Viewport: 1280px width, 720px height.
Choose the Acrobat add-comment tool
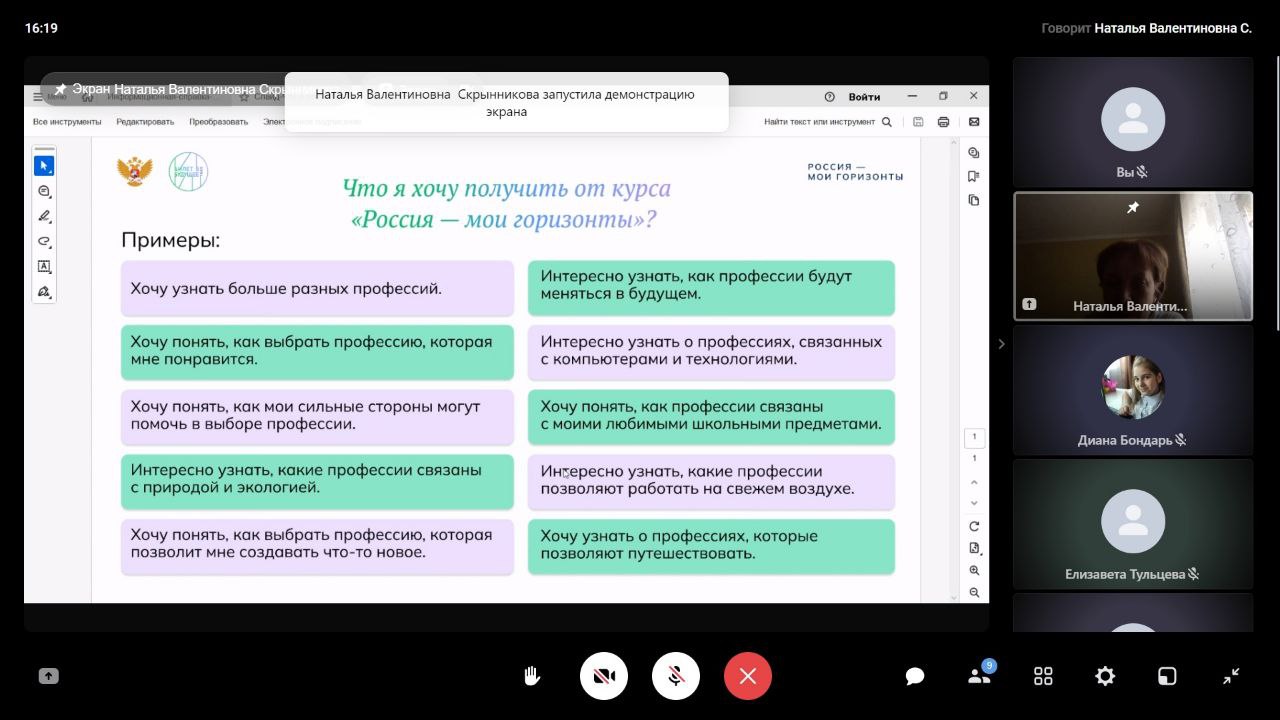(44, 191)
